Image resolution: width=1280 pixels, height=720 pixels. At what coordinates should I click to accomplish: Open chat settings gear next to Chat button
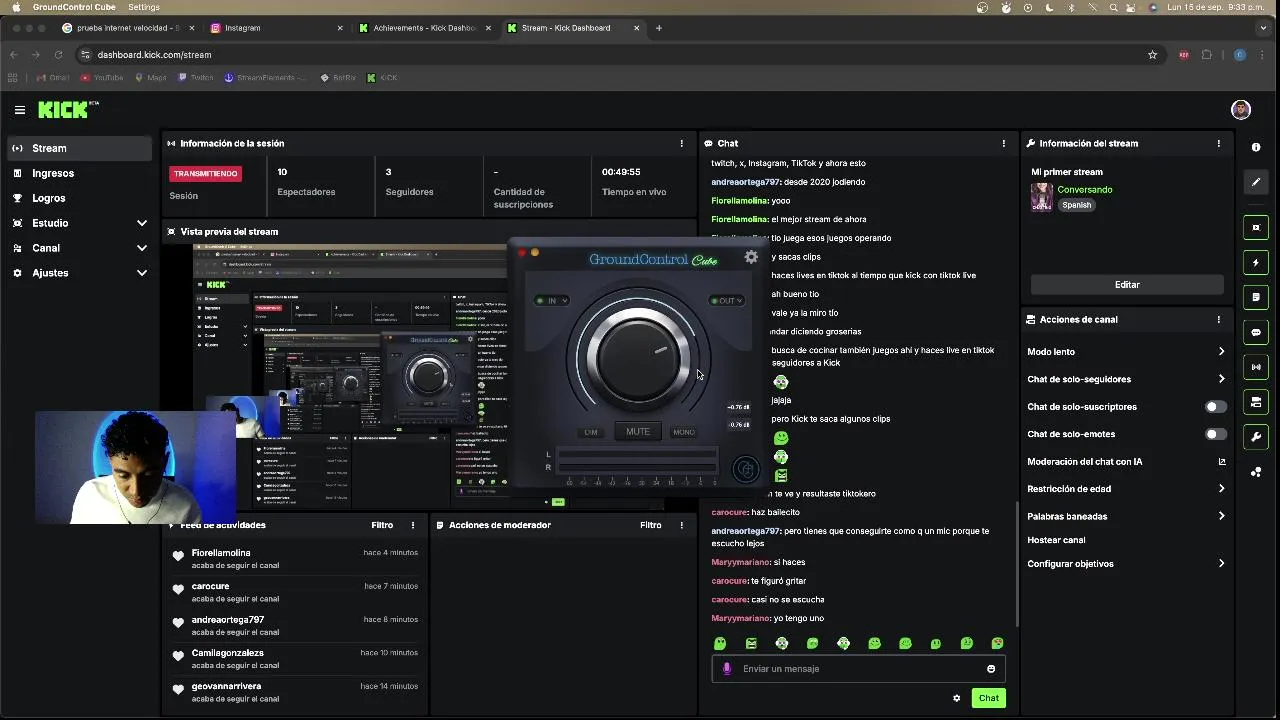(x=956, y=698)
